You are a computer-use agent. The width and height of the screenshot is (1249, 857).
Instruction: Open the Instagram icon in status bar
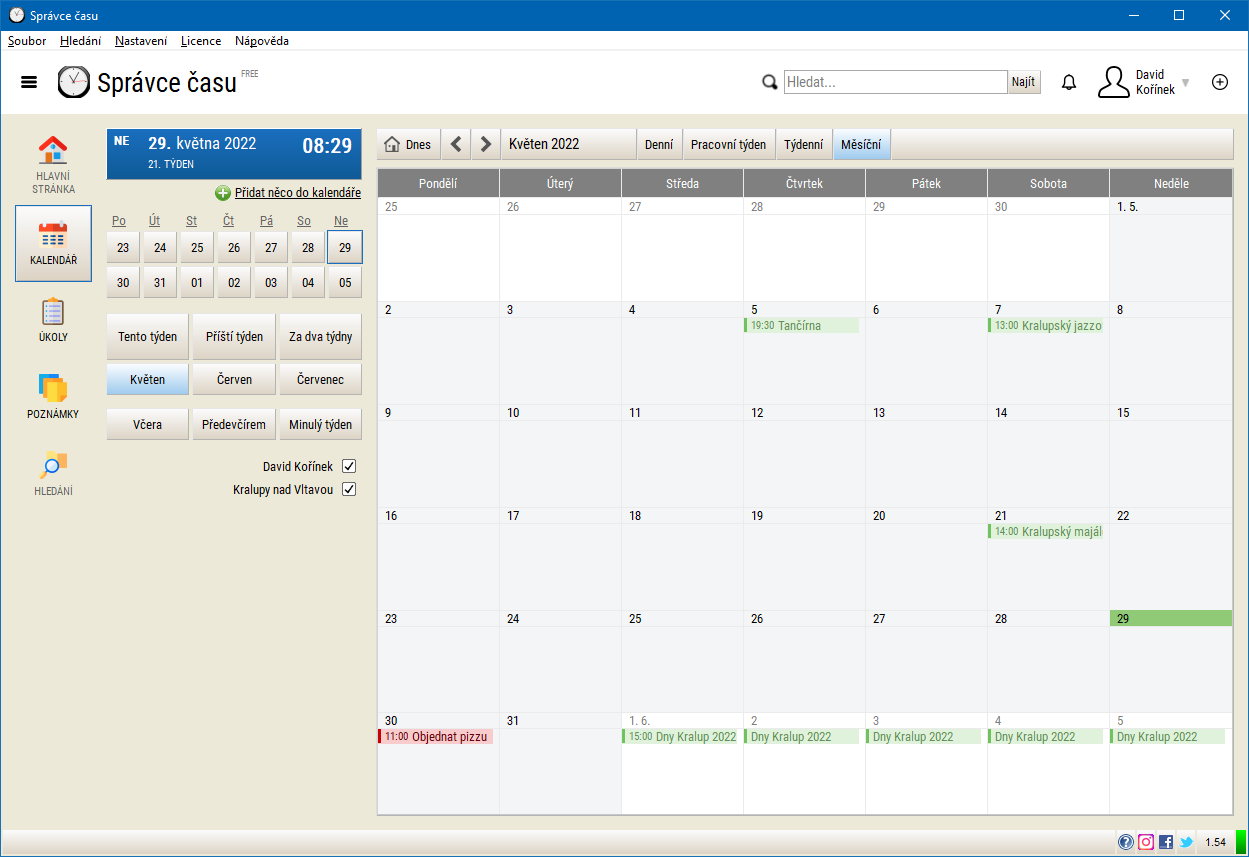point(1146,842)
